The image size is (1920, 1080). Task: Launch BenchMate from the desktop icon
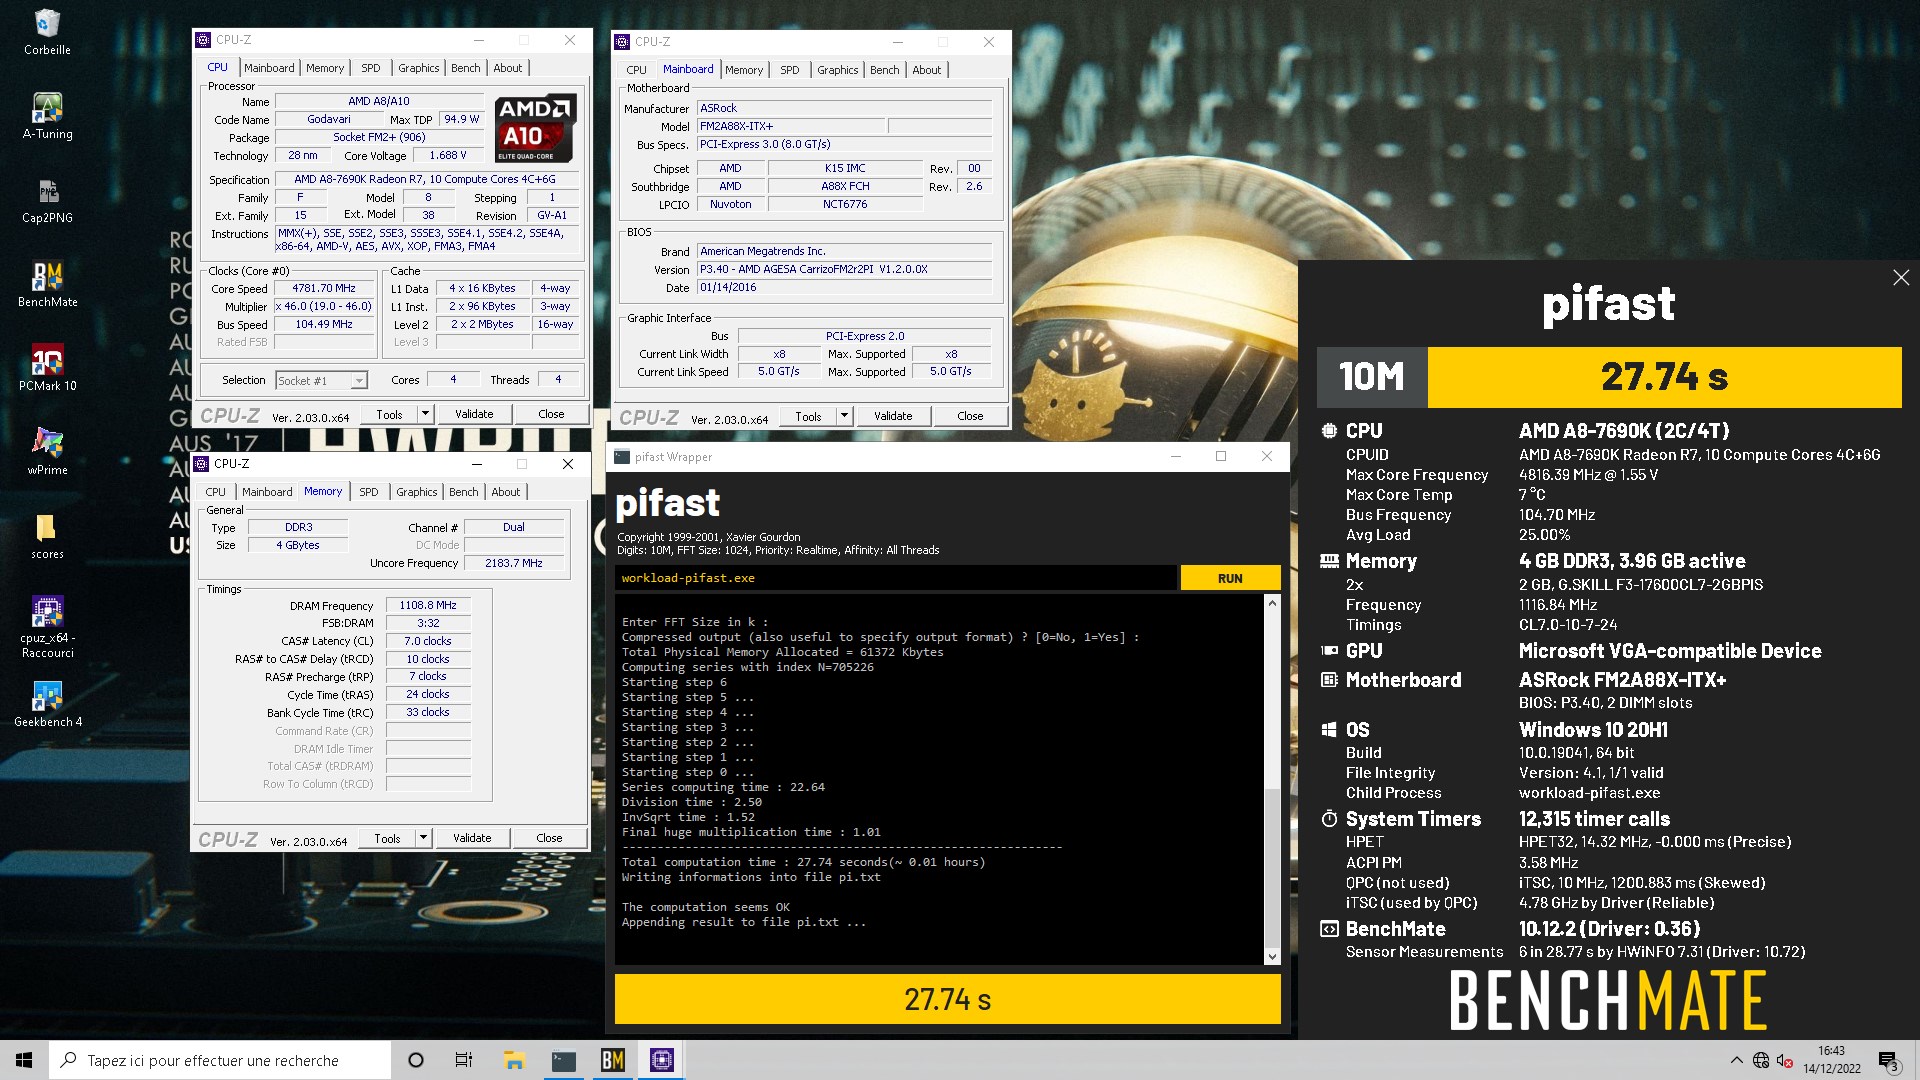coord(47,283)
